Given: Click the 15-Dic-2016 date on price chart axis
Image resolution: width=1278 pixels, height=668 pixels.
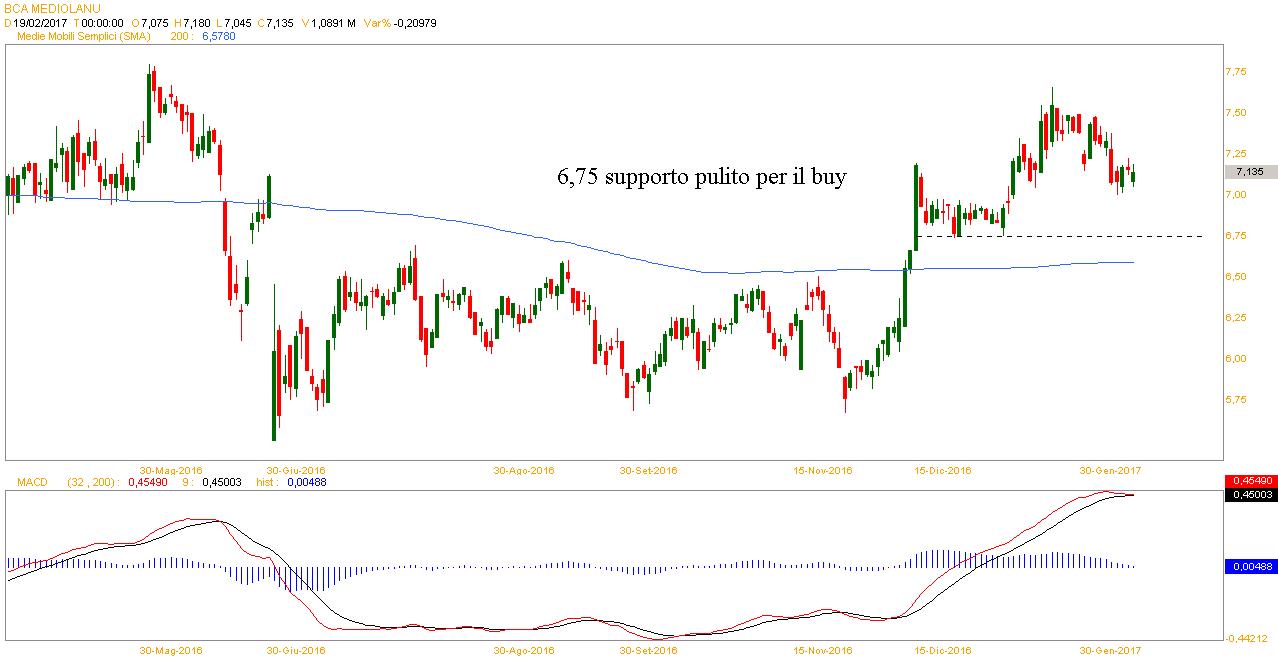Looking at the screenshot, I should [941, 469].
